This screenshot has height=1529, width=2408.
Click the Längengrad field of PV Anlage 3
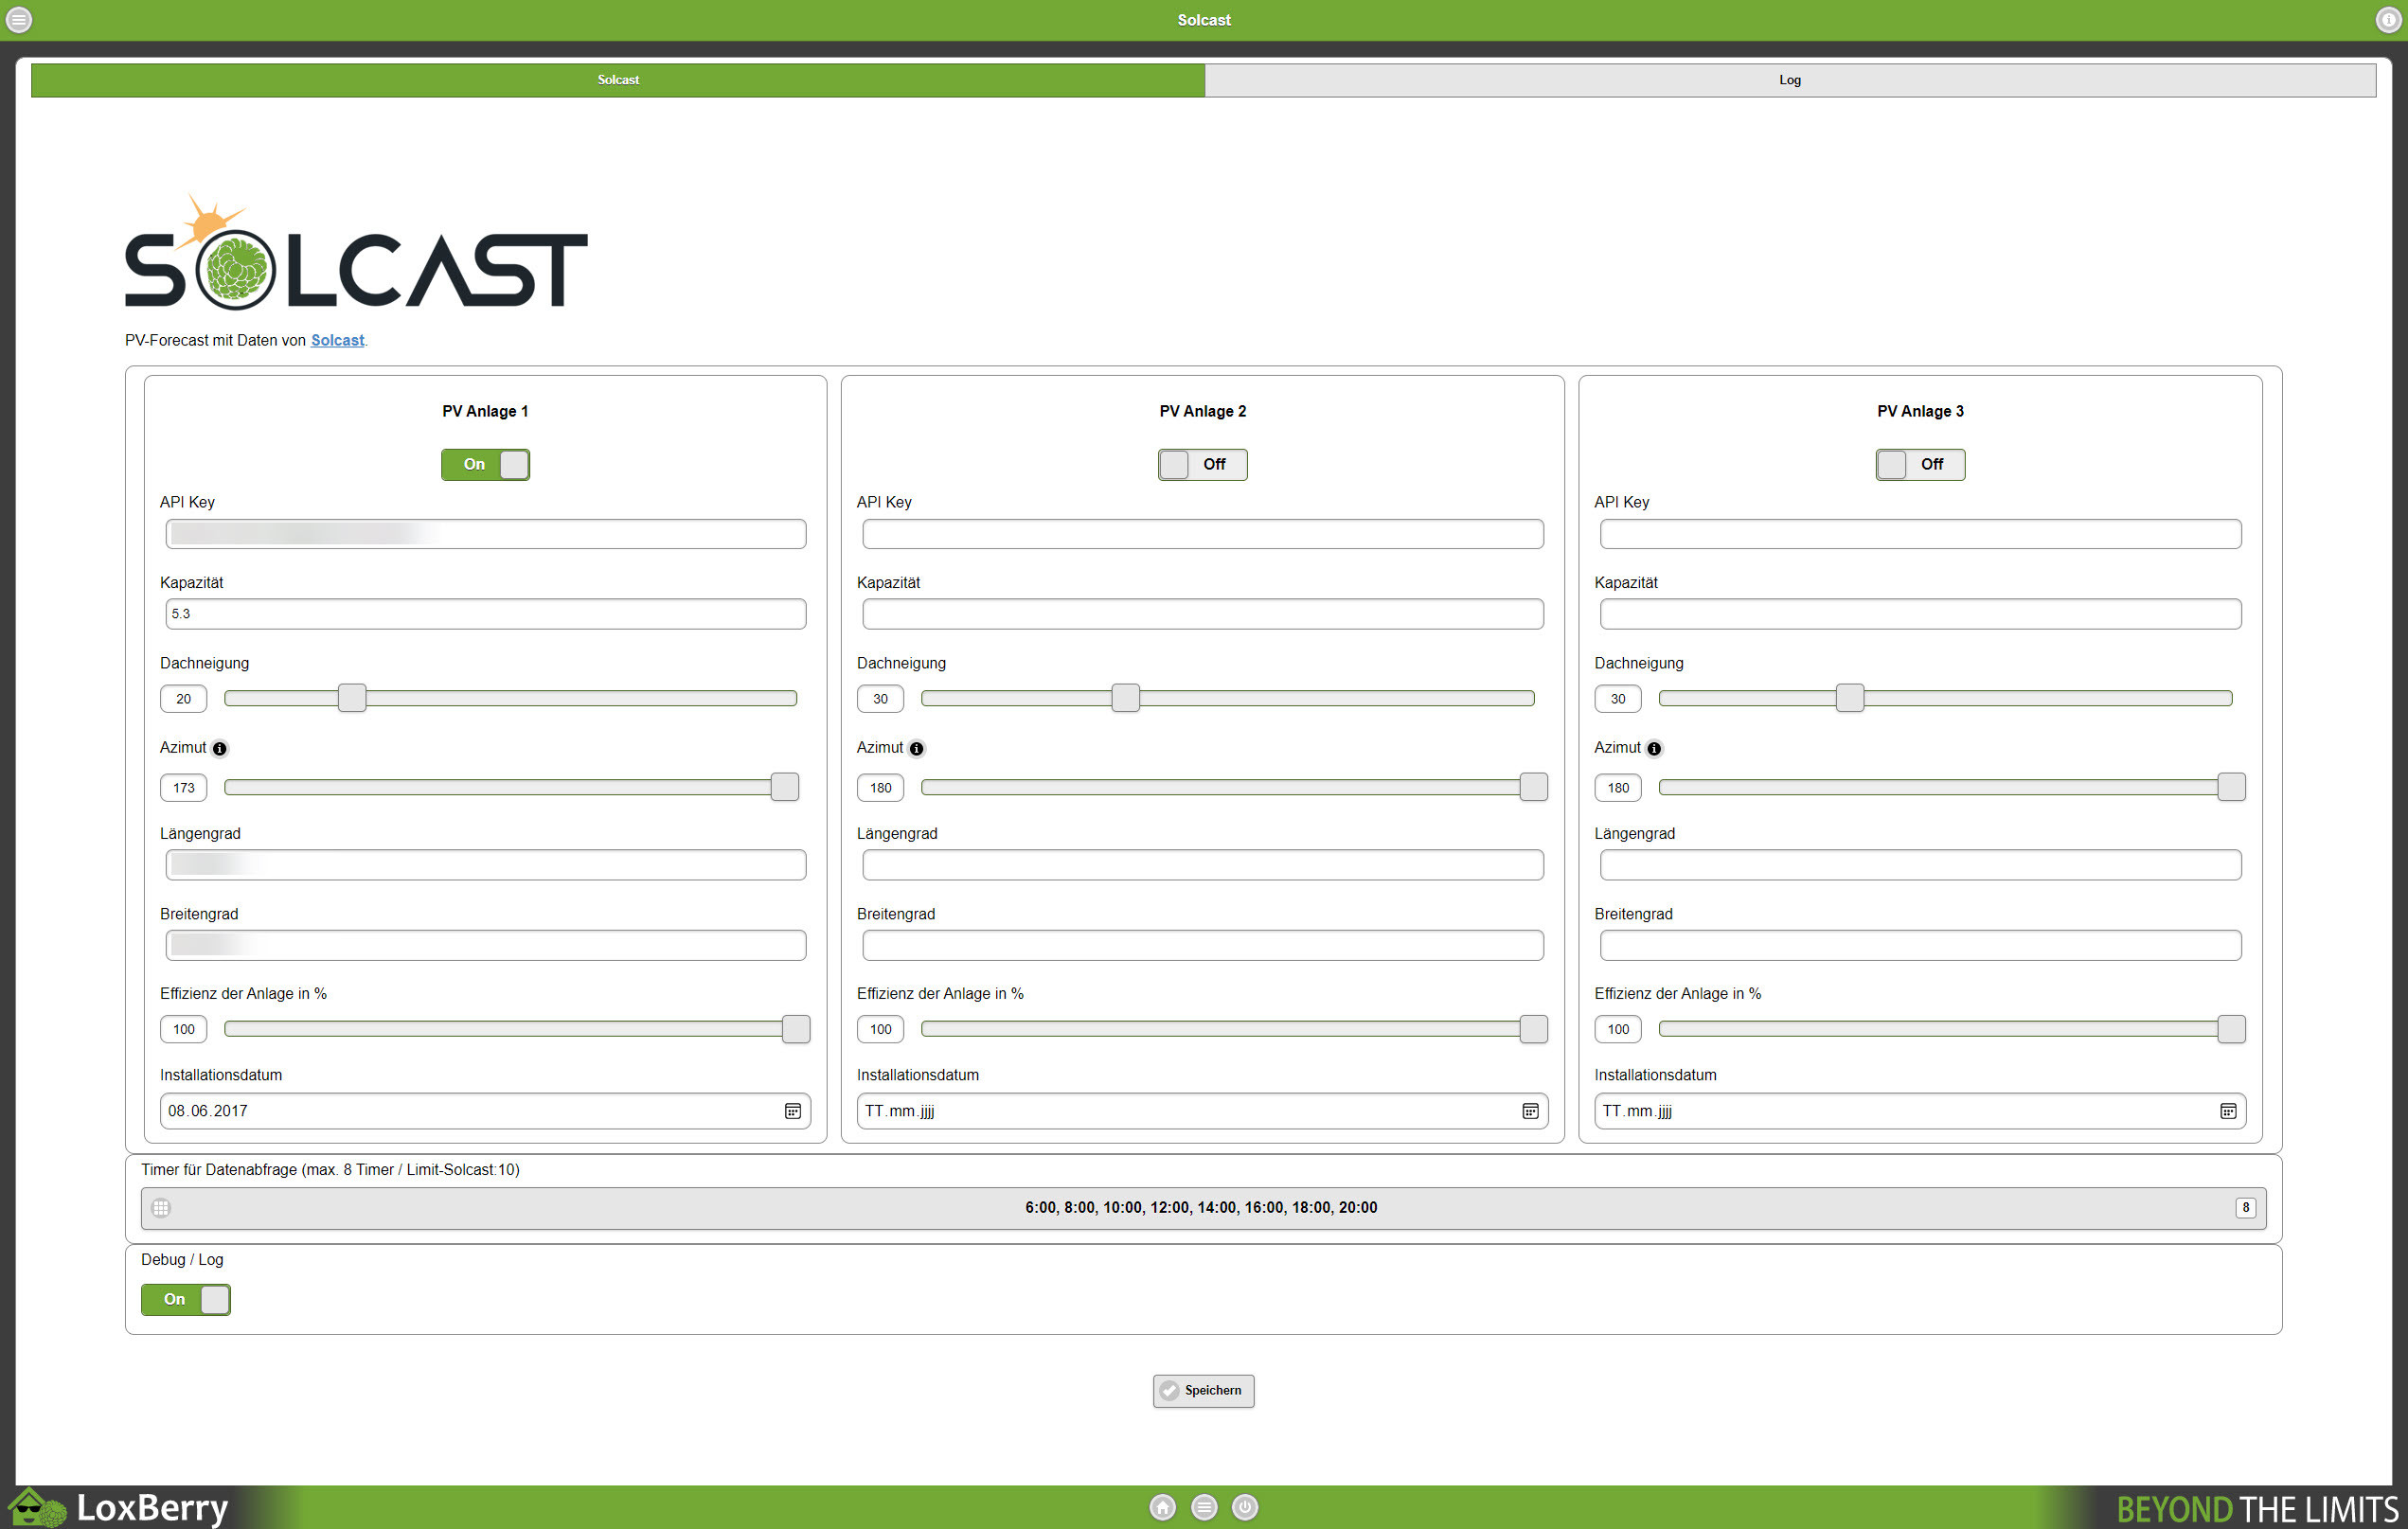point(1920,865)
